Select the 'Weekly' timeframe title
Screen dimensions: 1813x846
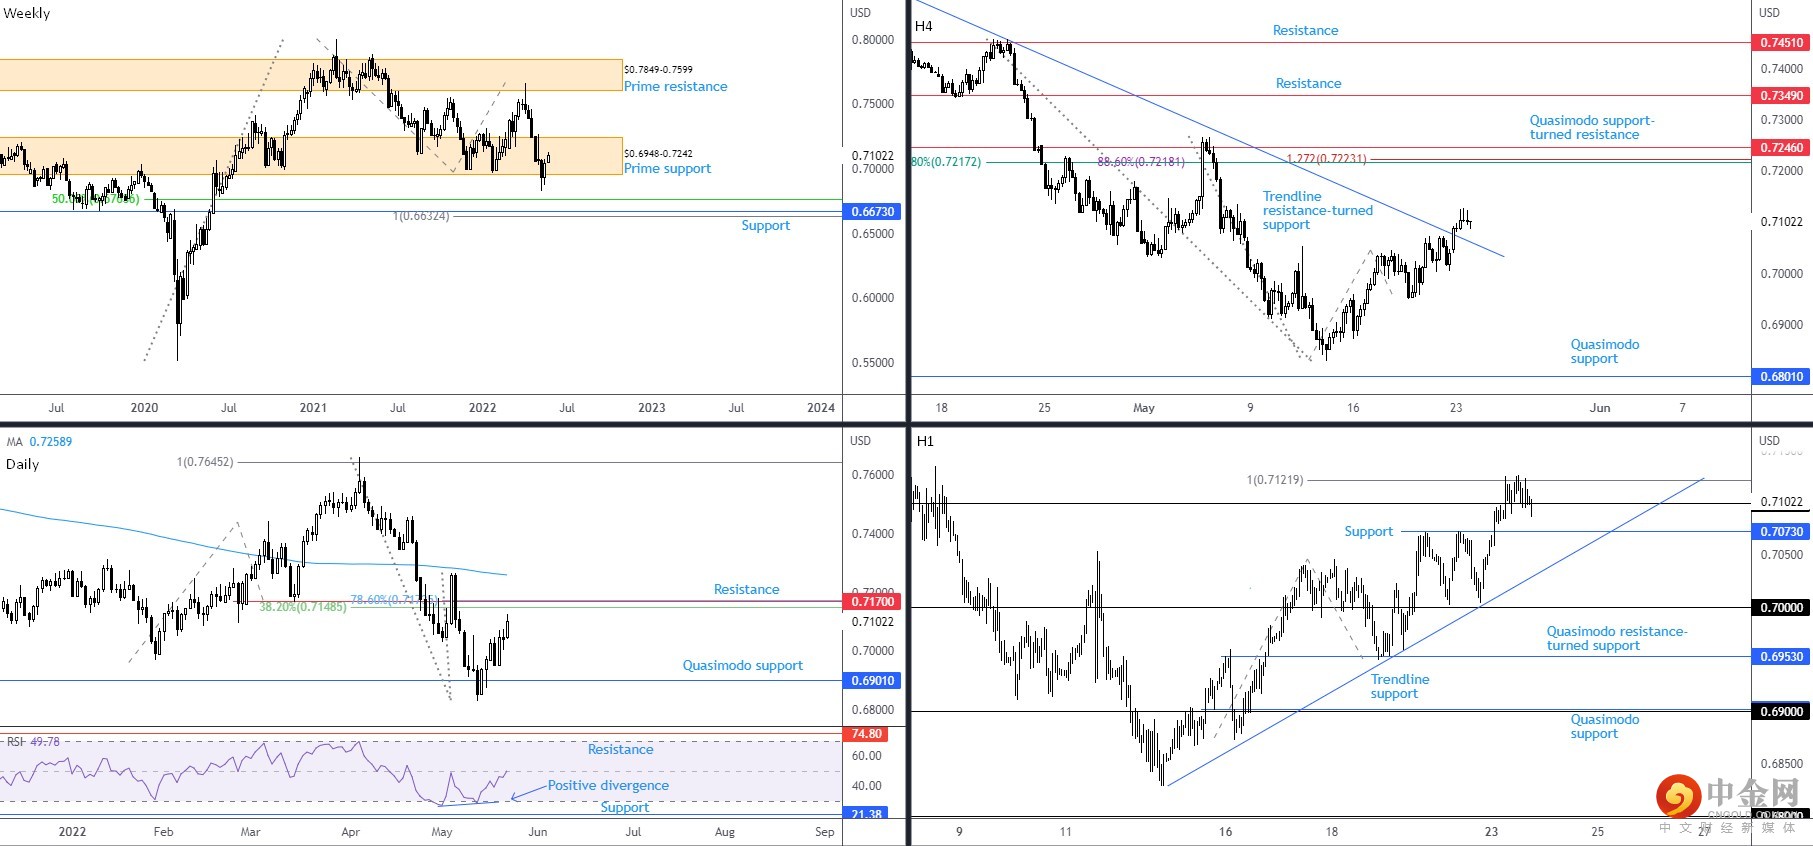pos(27,13)
